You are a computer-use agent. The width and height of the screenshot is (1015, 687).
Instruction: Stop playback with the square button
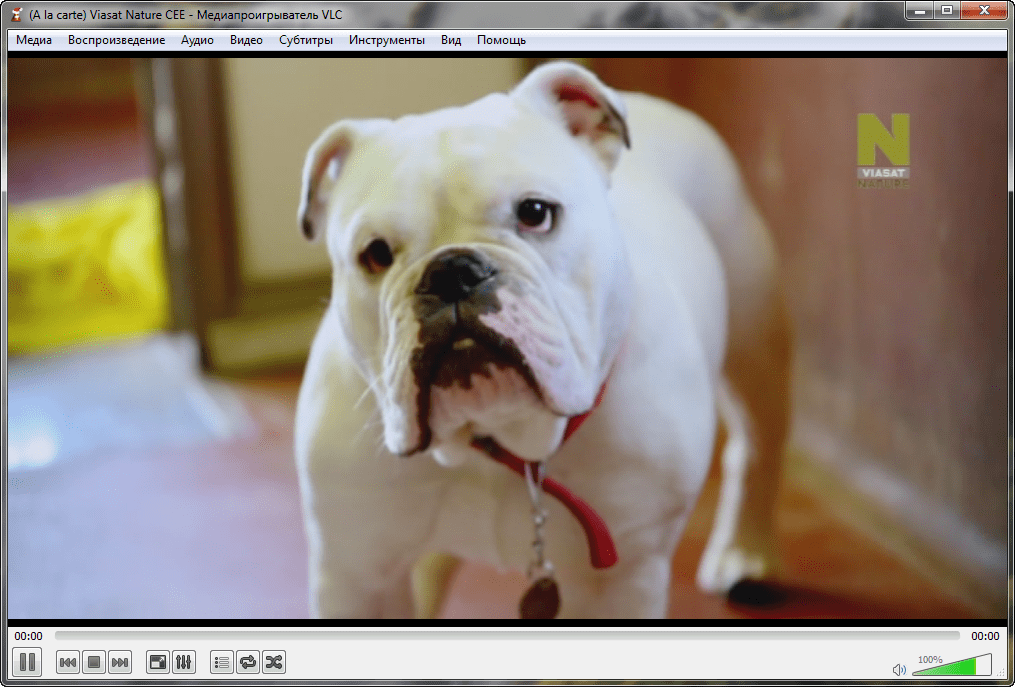94,662
